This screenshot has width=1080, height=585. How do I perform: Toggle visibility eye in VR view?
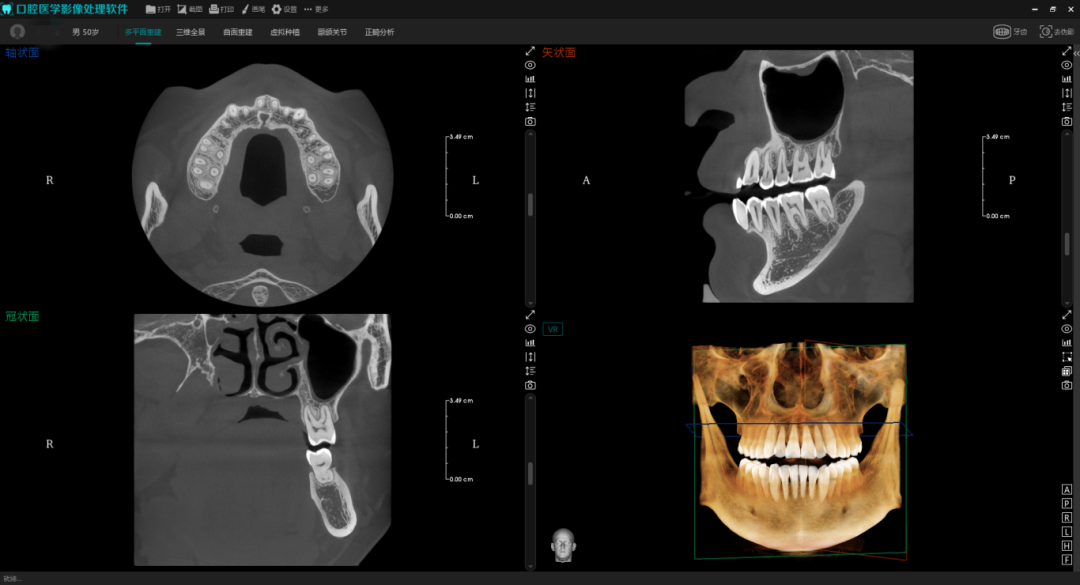click(1066, 329)
